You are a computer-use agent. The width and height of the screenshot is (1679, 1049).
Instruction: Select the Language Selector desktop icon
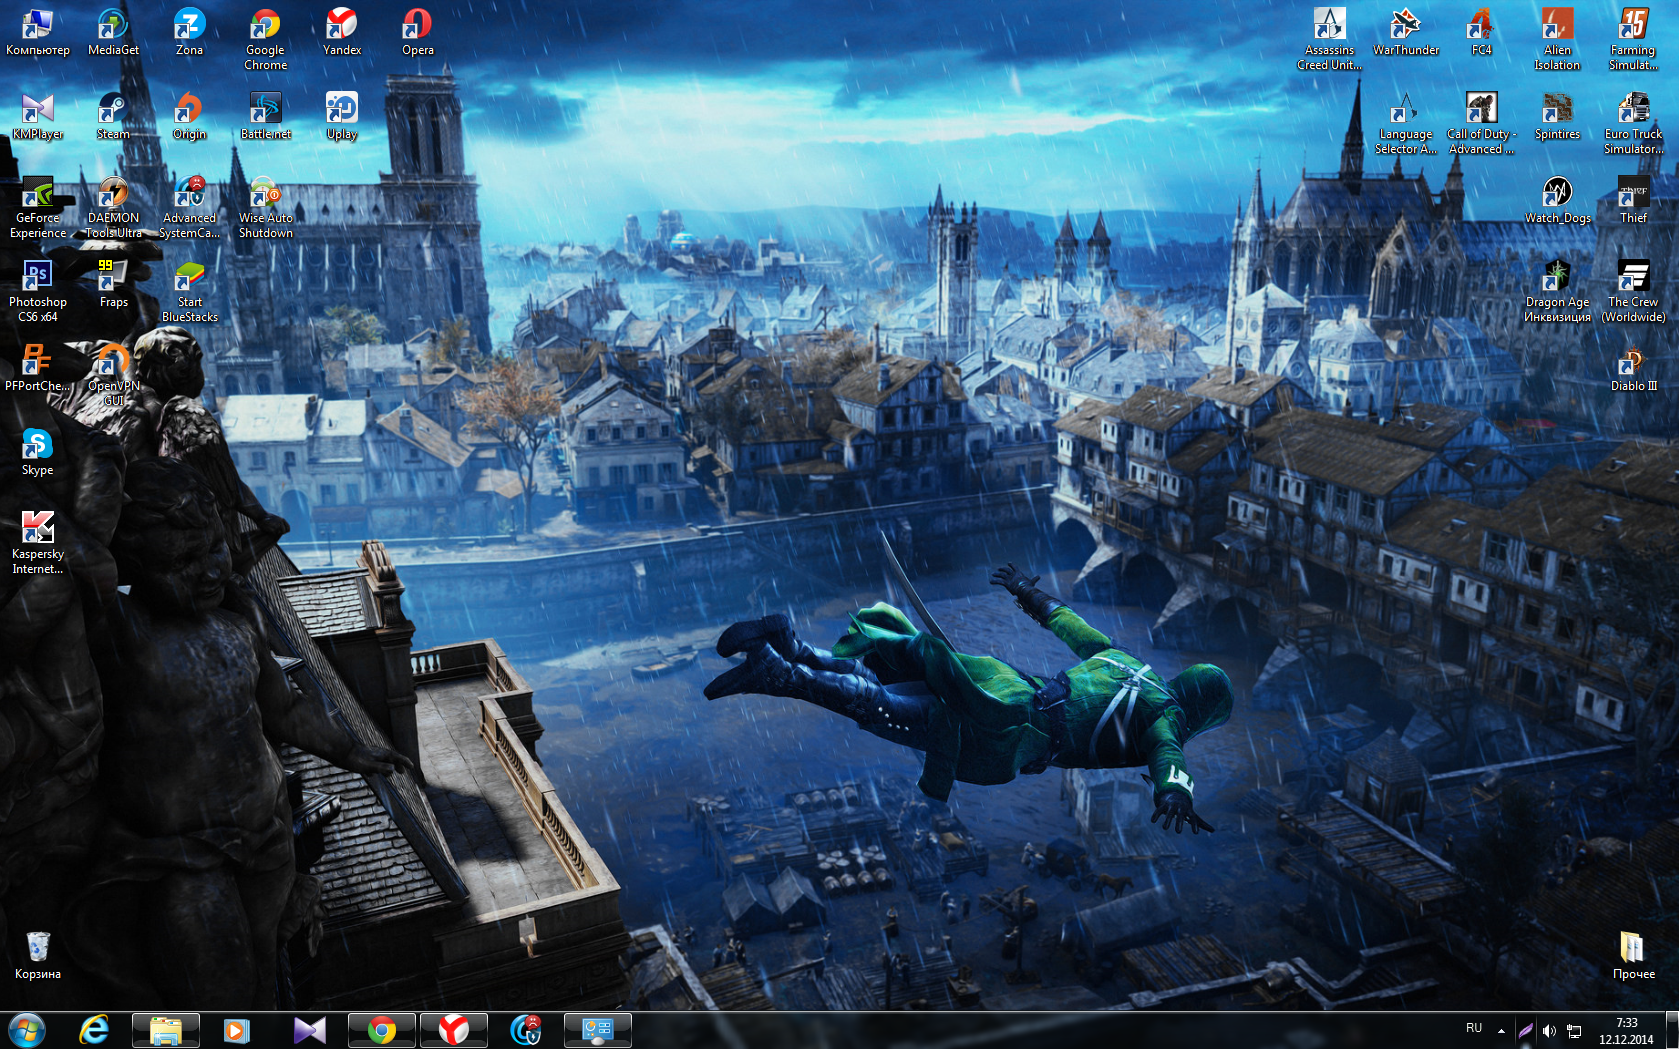pos(1405,123)
